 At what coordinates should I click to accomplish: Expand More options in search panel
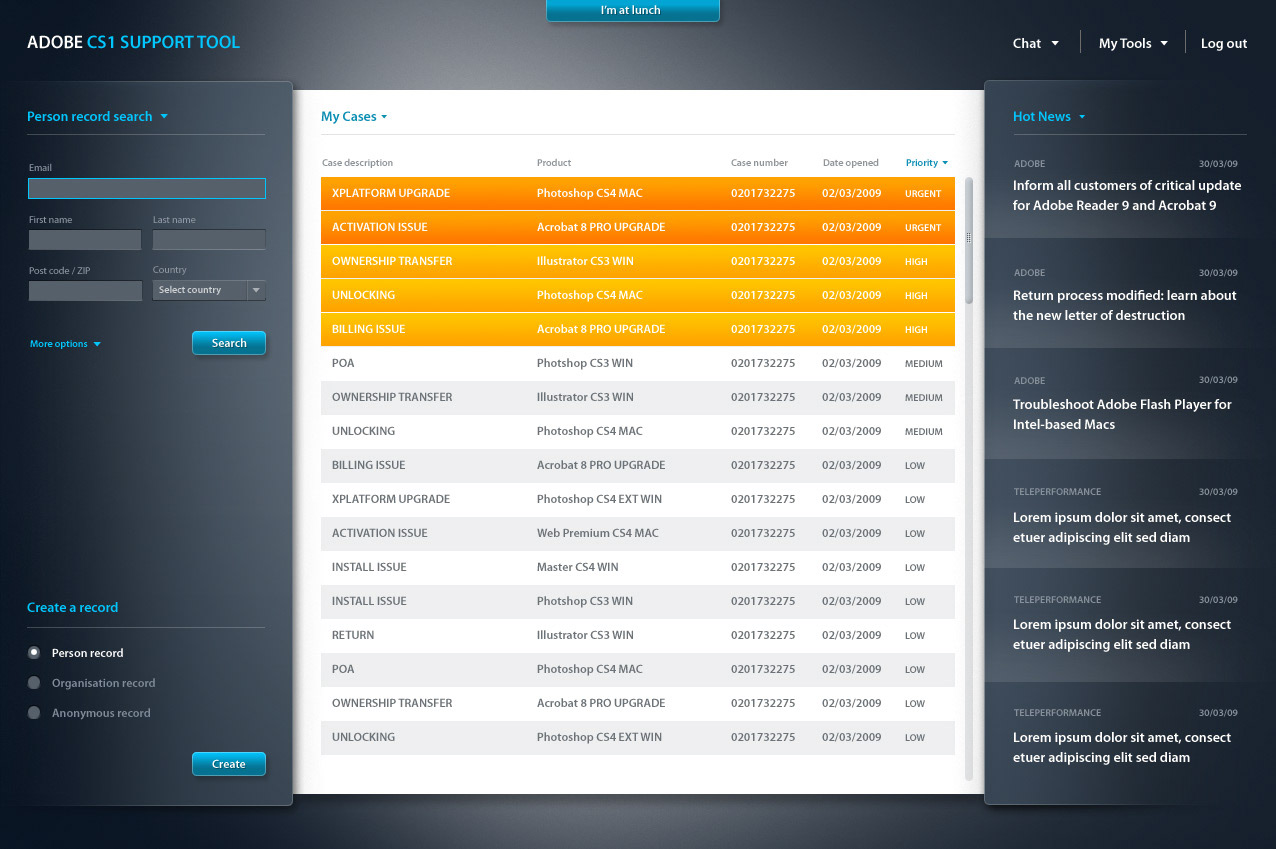click(x=65, y=344)
